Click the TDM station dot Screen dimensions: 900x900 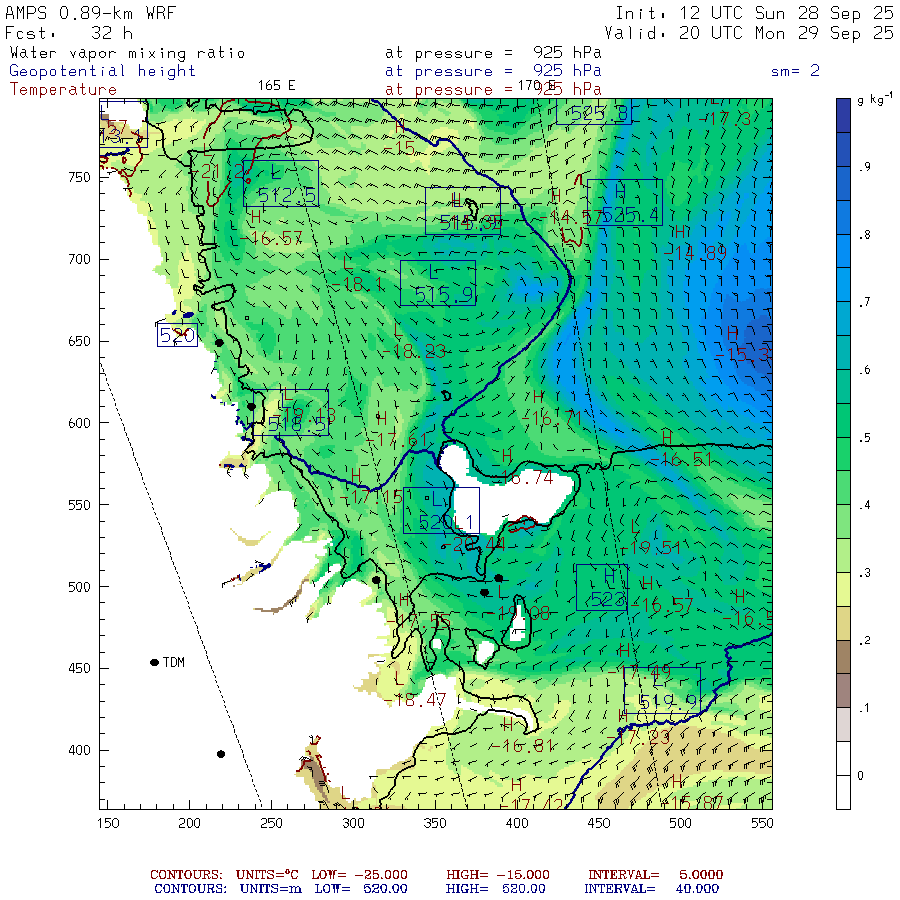coord(154,662)
